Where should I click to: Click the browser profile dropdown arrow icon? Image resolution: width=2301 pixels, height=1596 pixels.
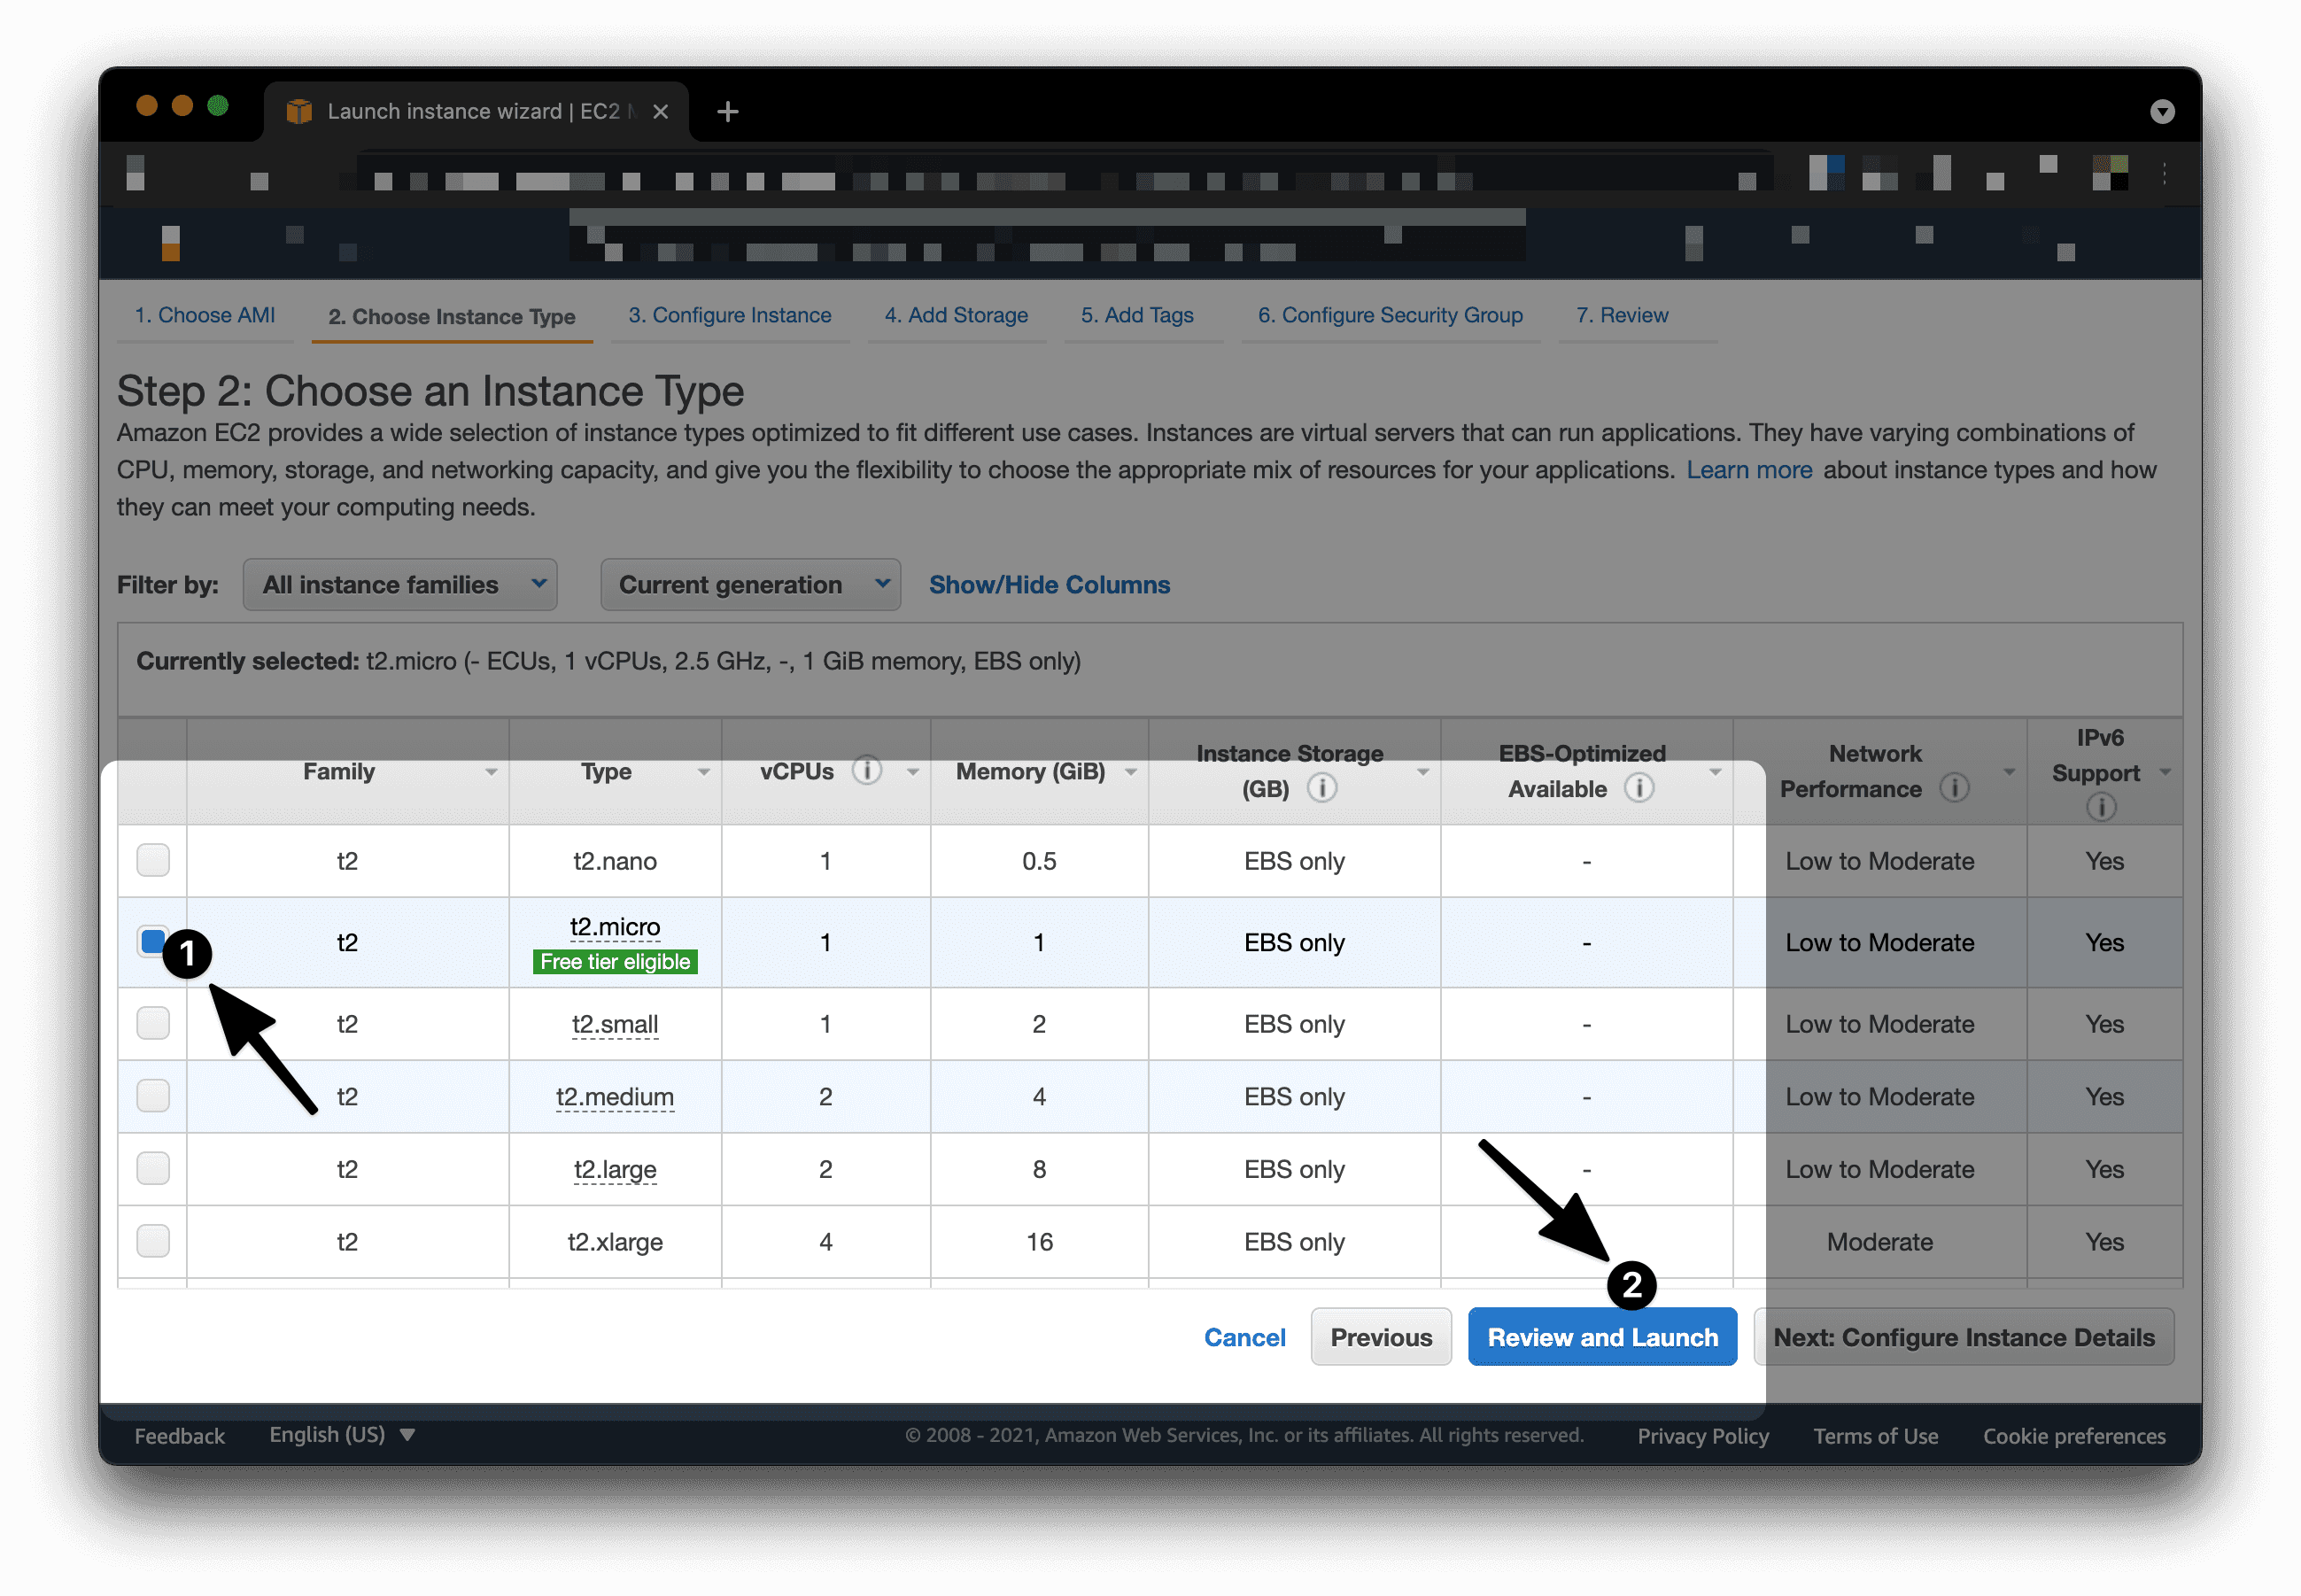click(x=2162, y=111)
